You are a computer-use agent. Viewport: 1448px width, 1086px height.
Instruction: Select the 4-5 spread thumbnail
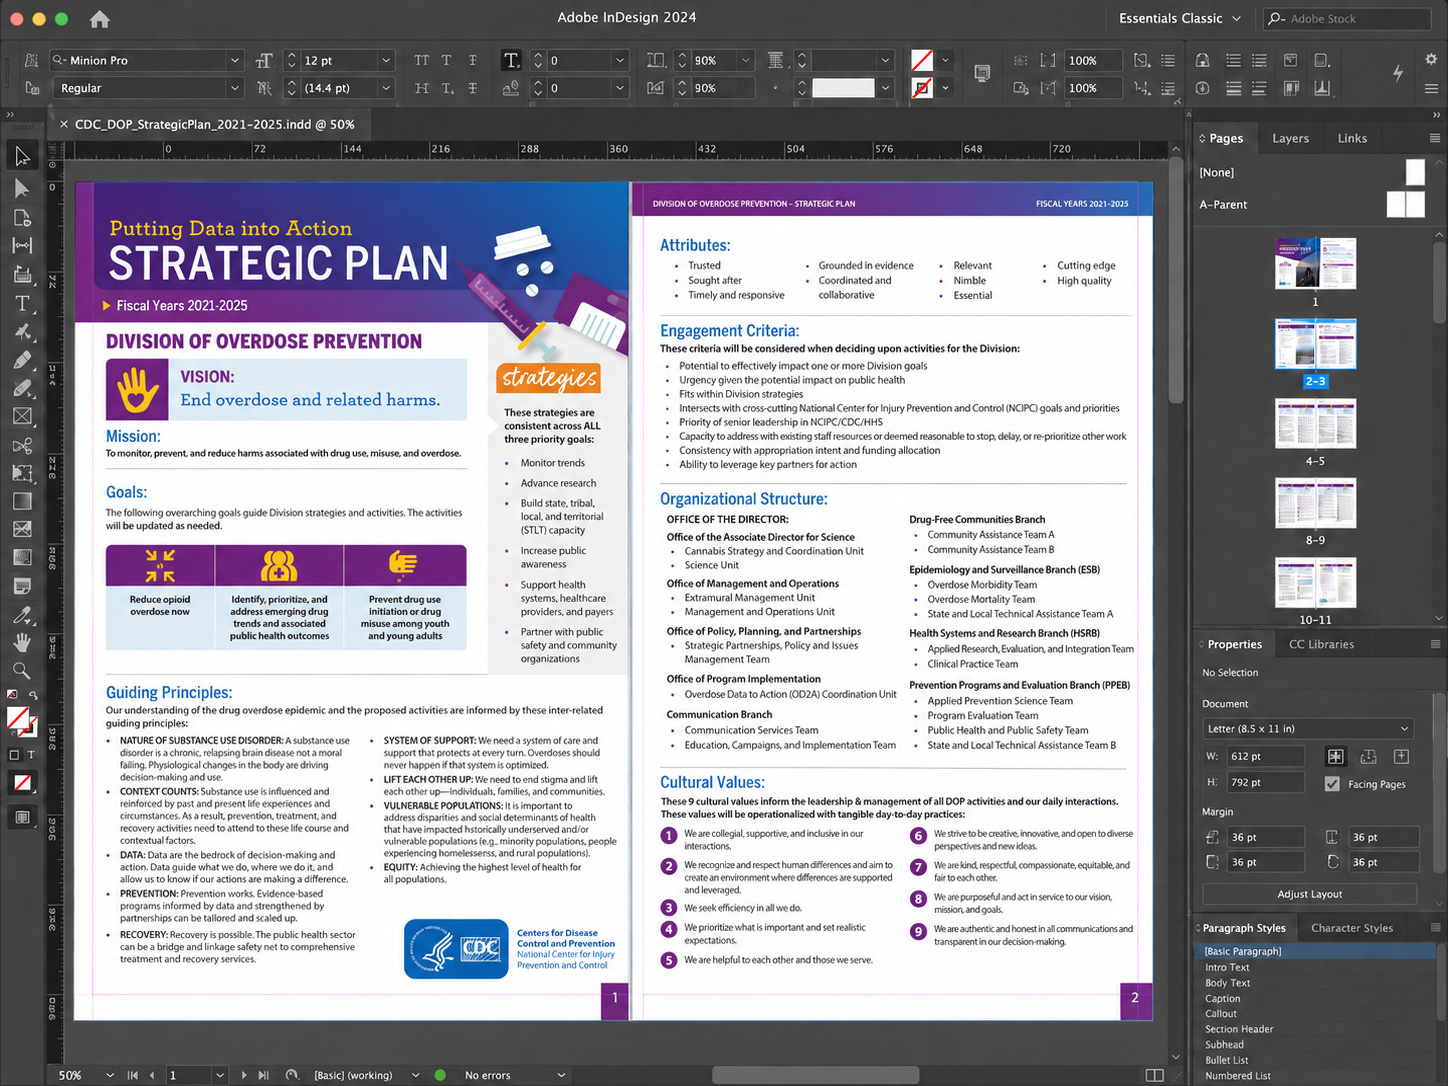tap(1315, 424)
